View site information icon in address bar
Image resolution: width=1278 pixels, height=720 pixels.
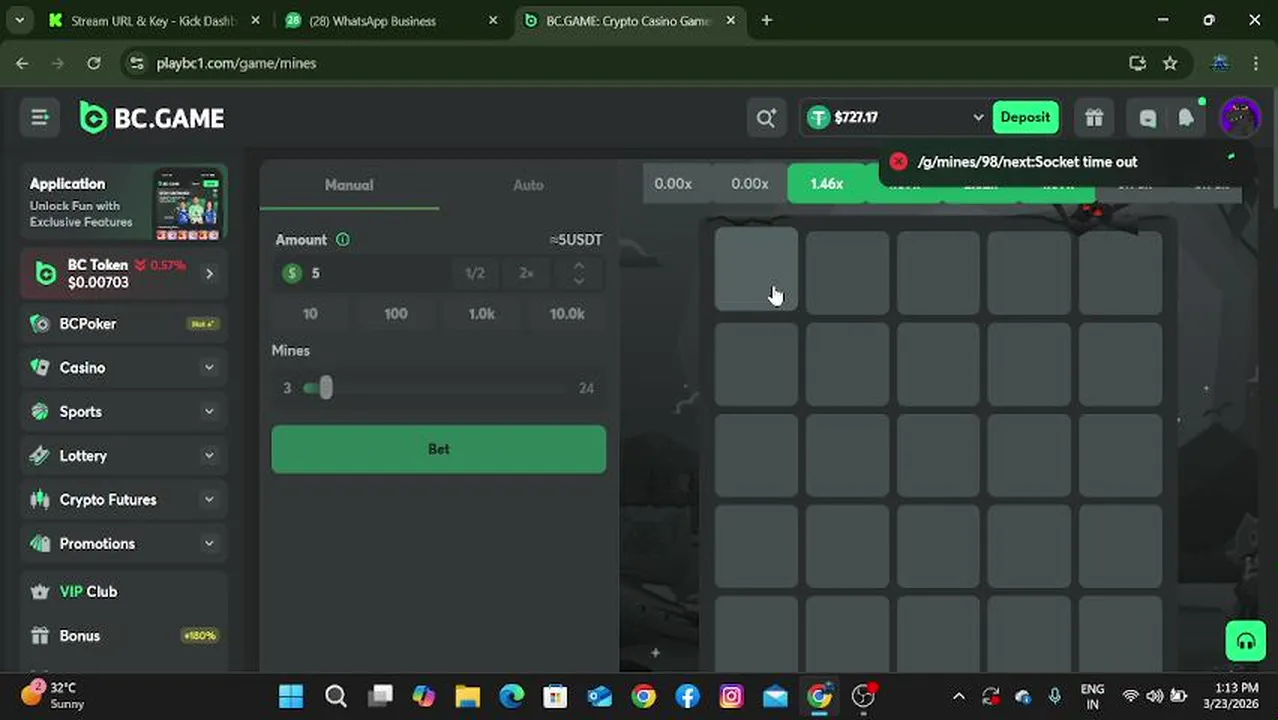[x=137, y=63]
